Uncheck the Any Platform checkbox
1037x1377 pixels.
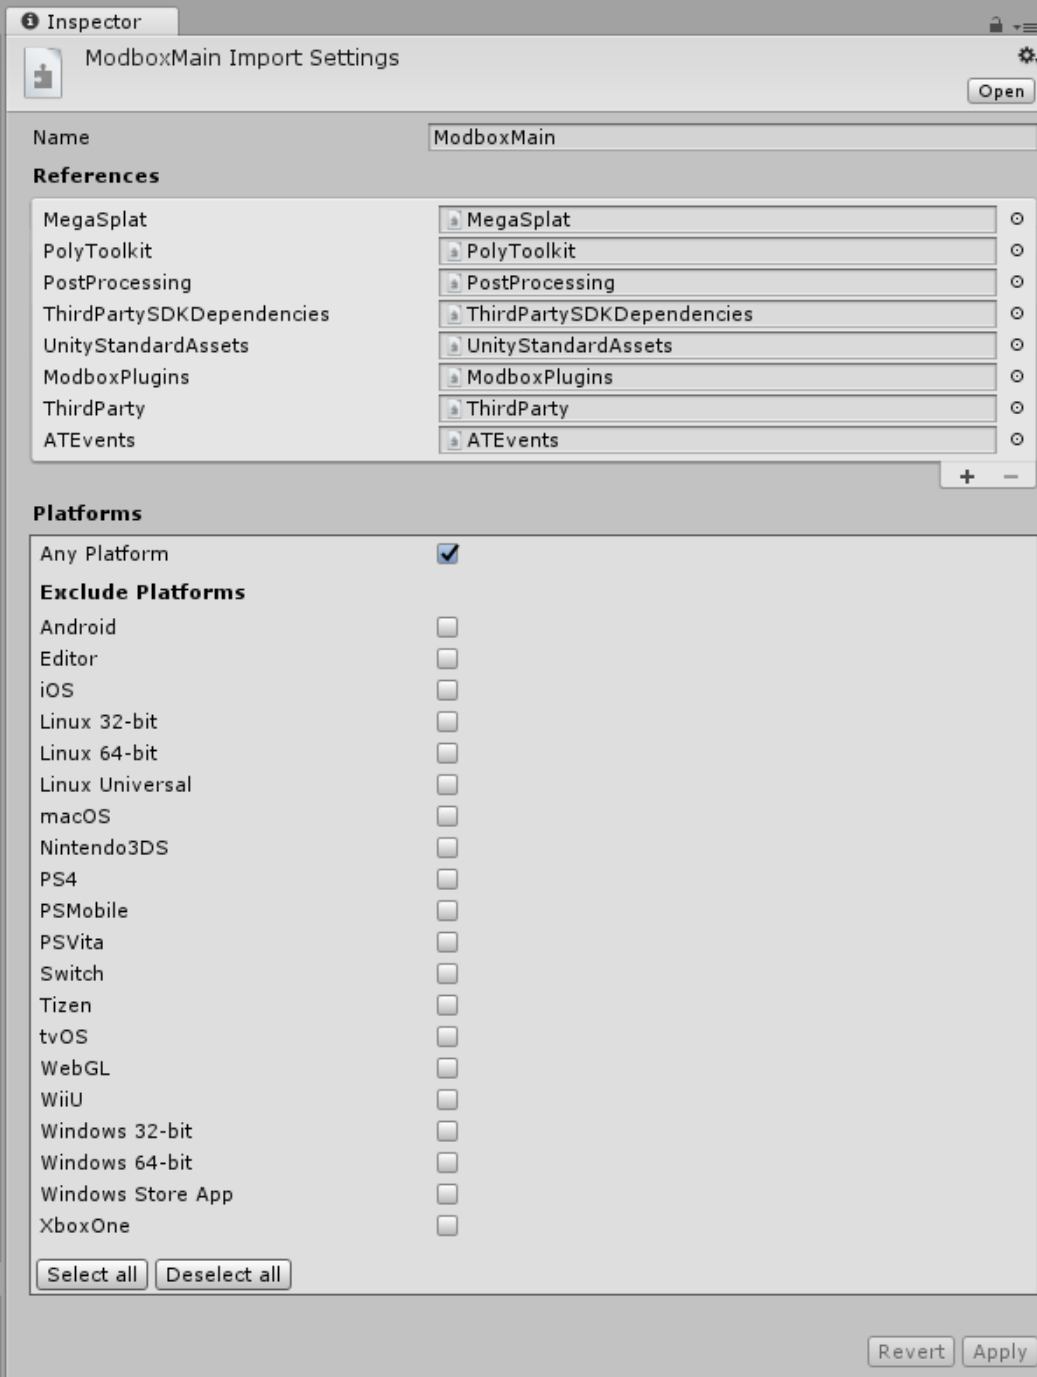click(448, 554)
